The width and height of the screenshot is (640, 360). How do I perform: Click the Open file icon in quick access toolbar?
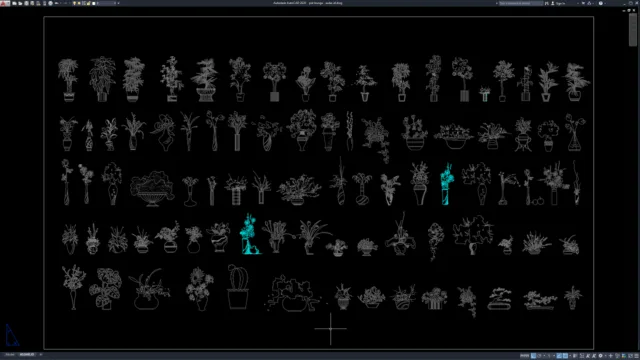click(x=20, y=3)
